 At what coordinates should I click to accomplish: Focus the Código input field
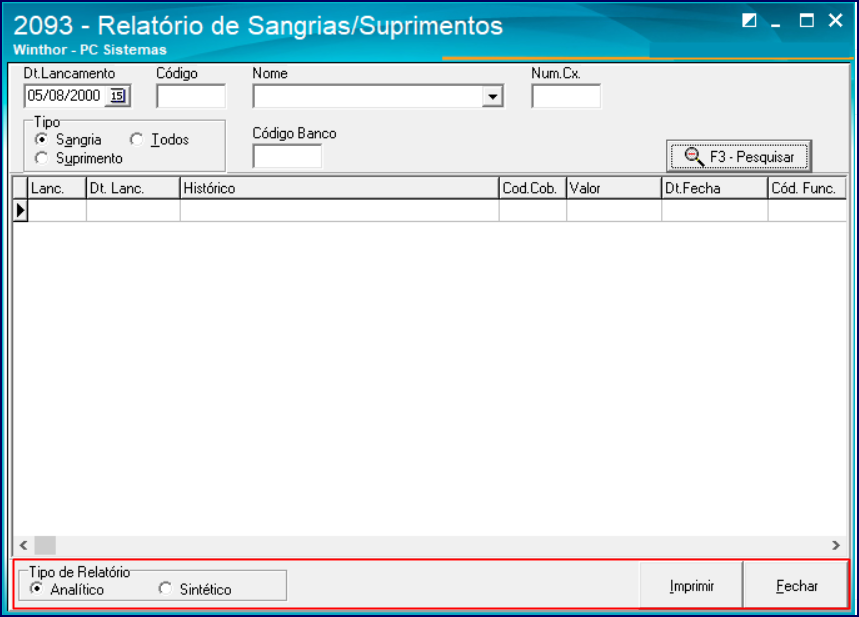coord(191,96)
